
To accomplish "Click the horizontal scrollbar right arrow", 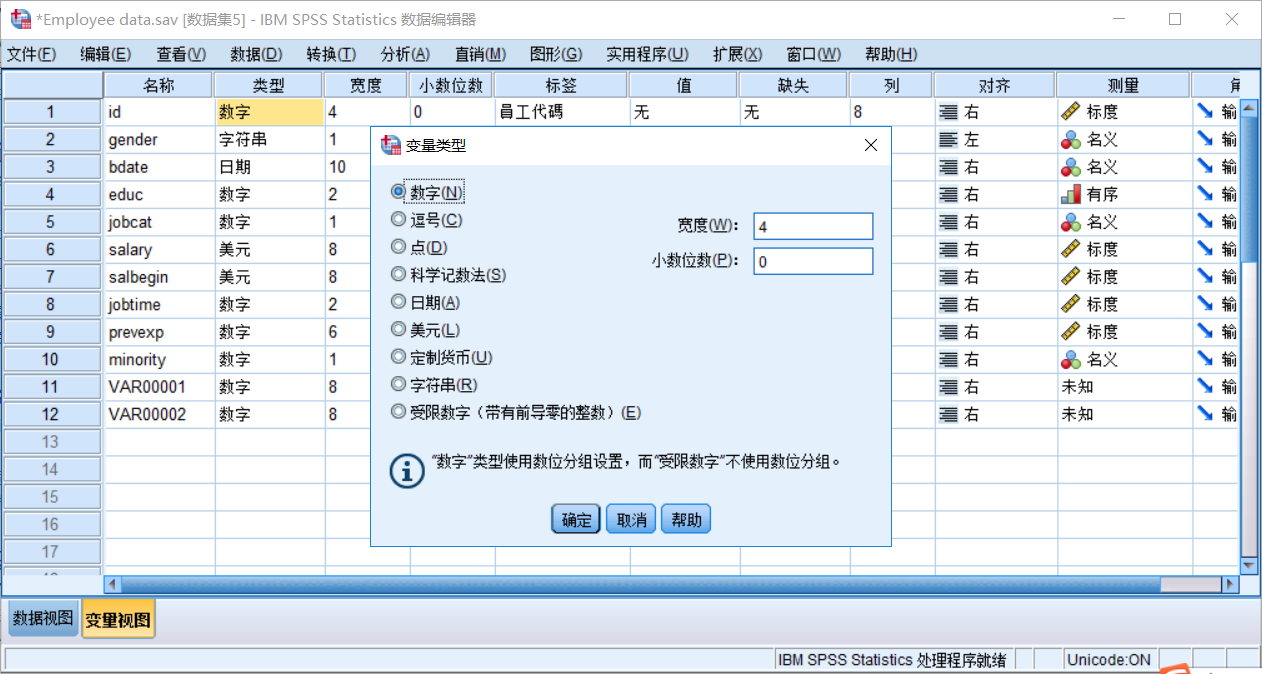I will 1228,584.
